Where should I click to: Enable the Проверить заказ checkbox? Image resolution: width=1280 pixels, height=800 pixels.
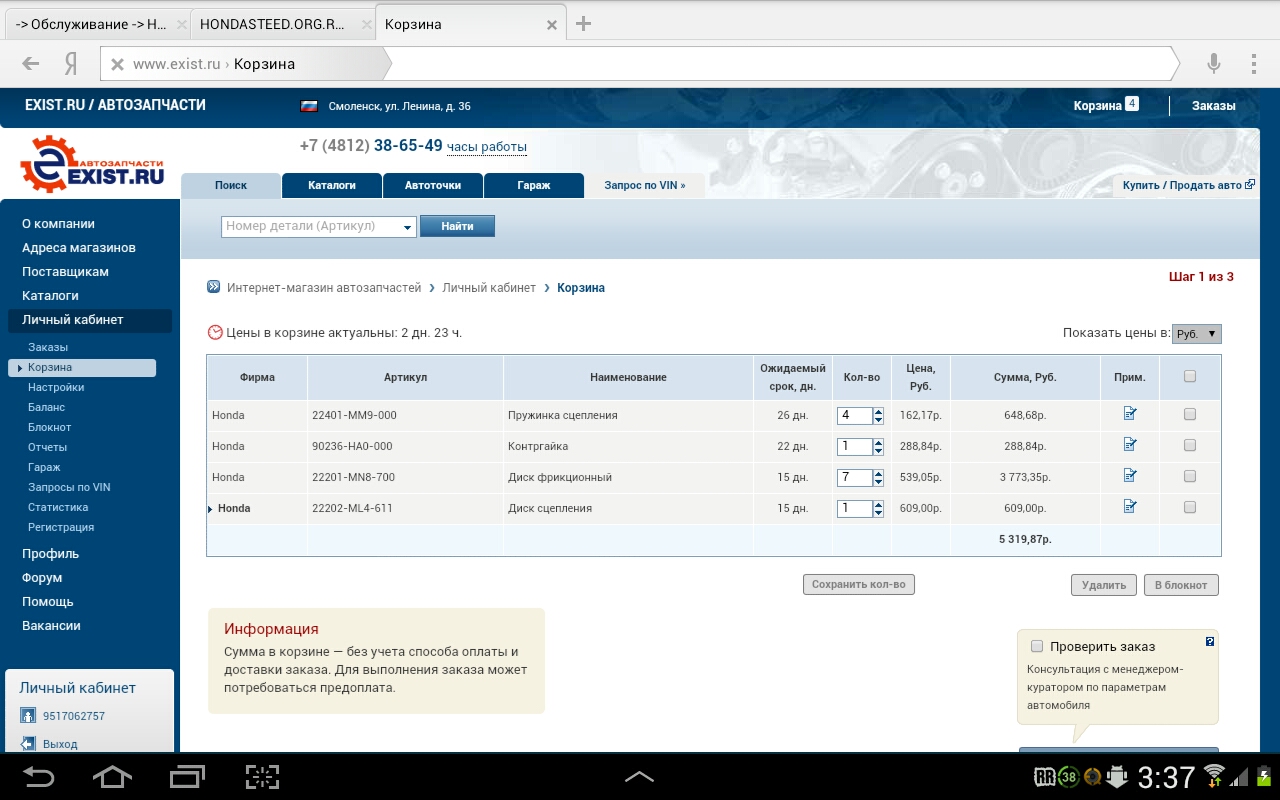click(x=1037, y=646)
